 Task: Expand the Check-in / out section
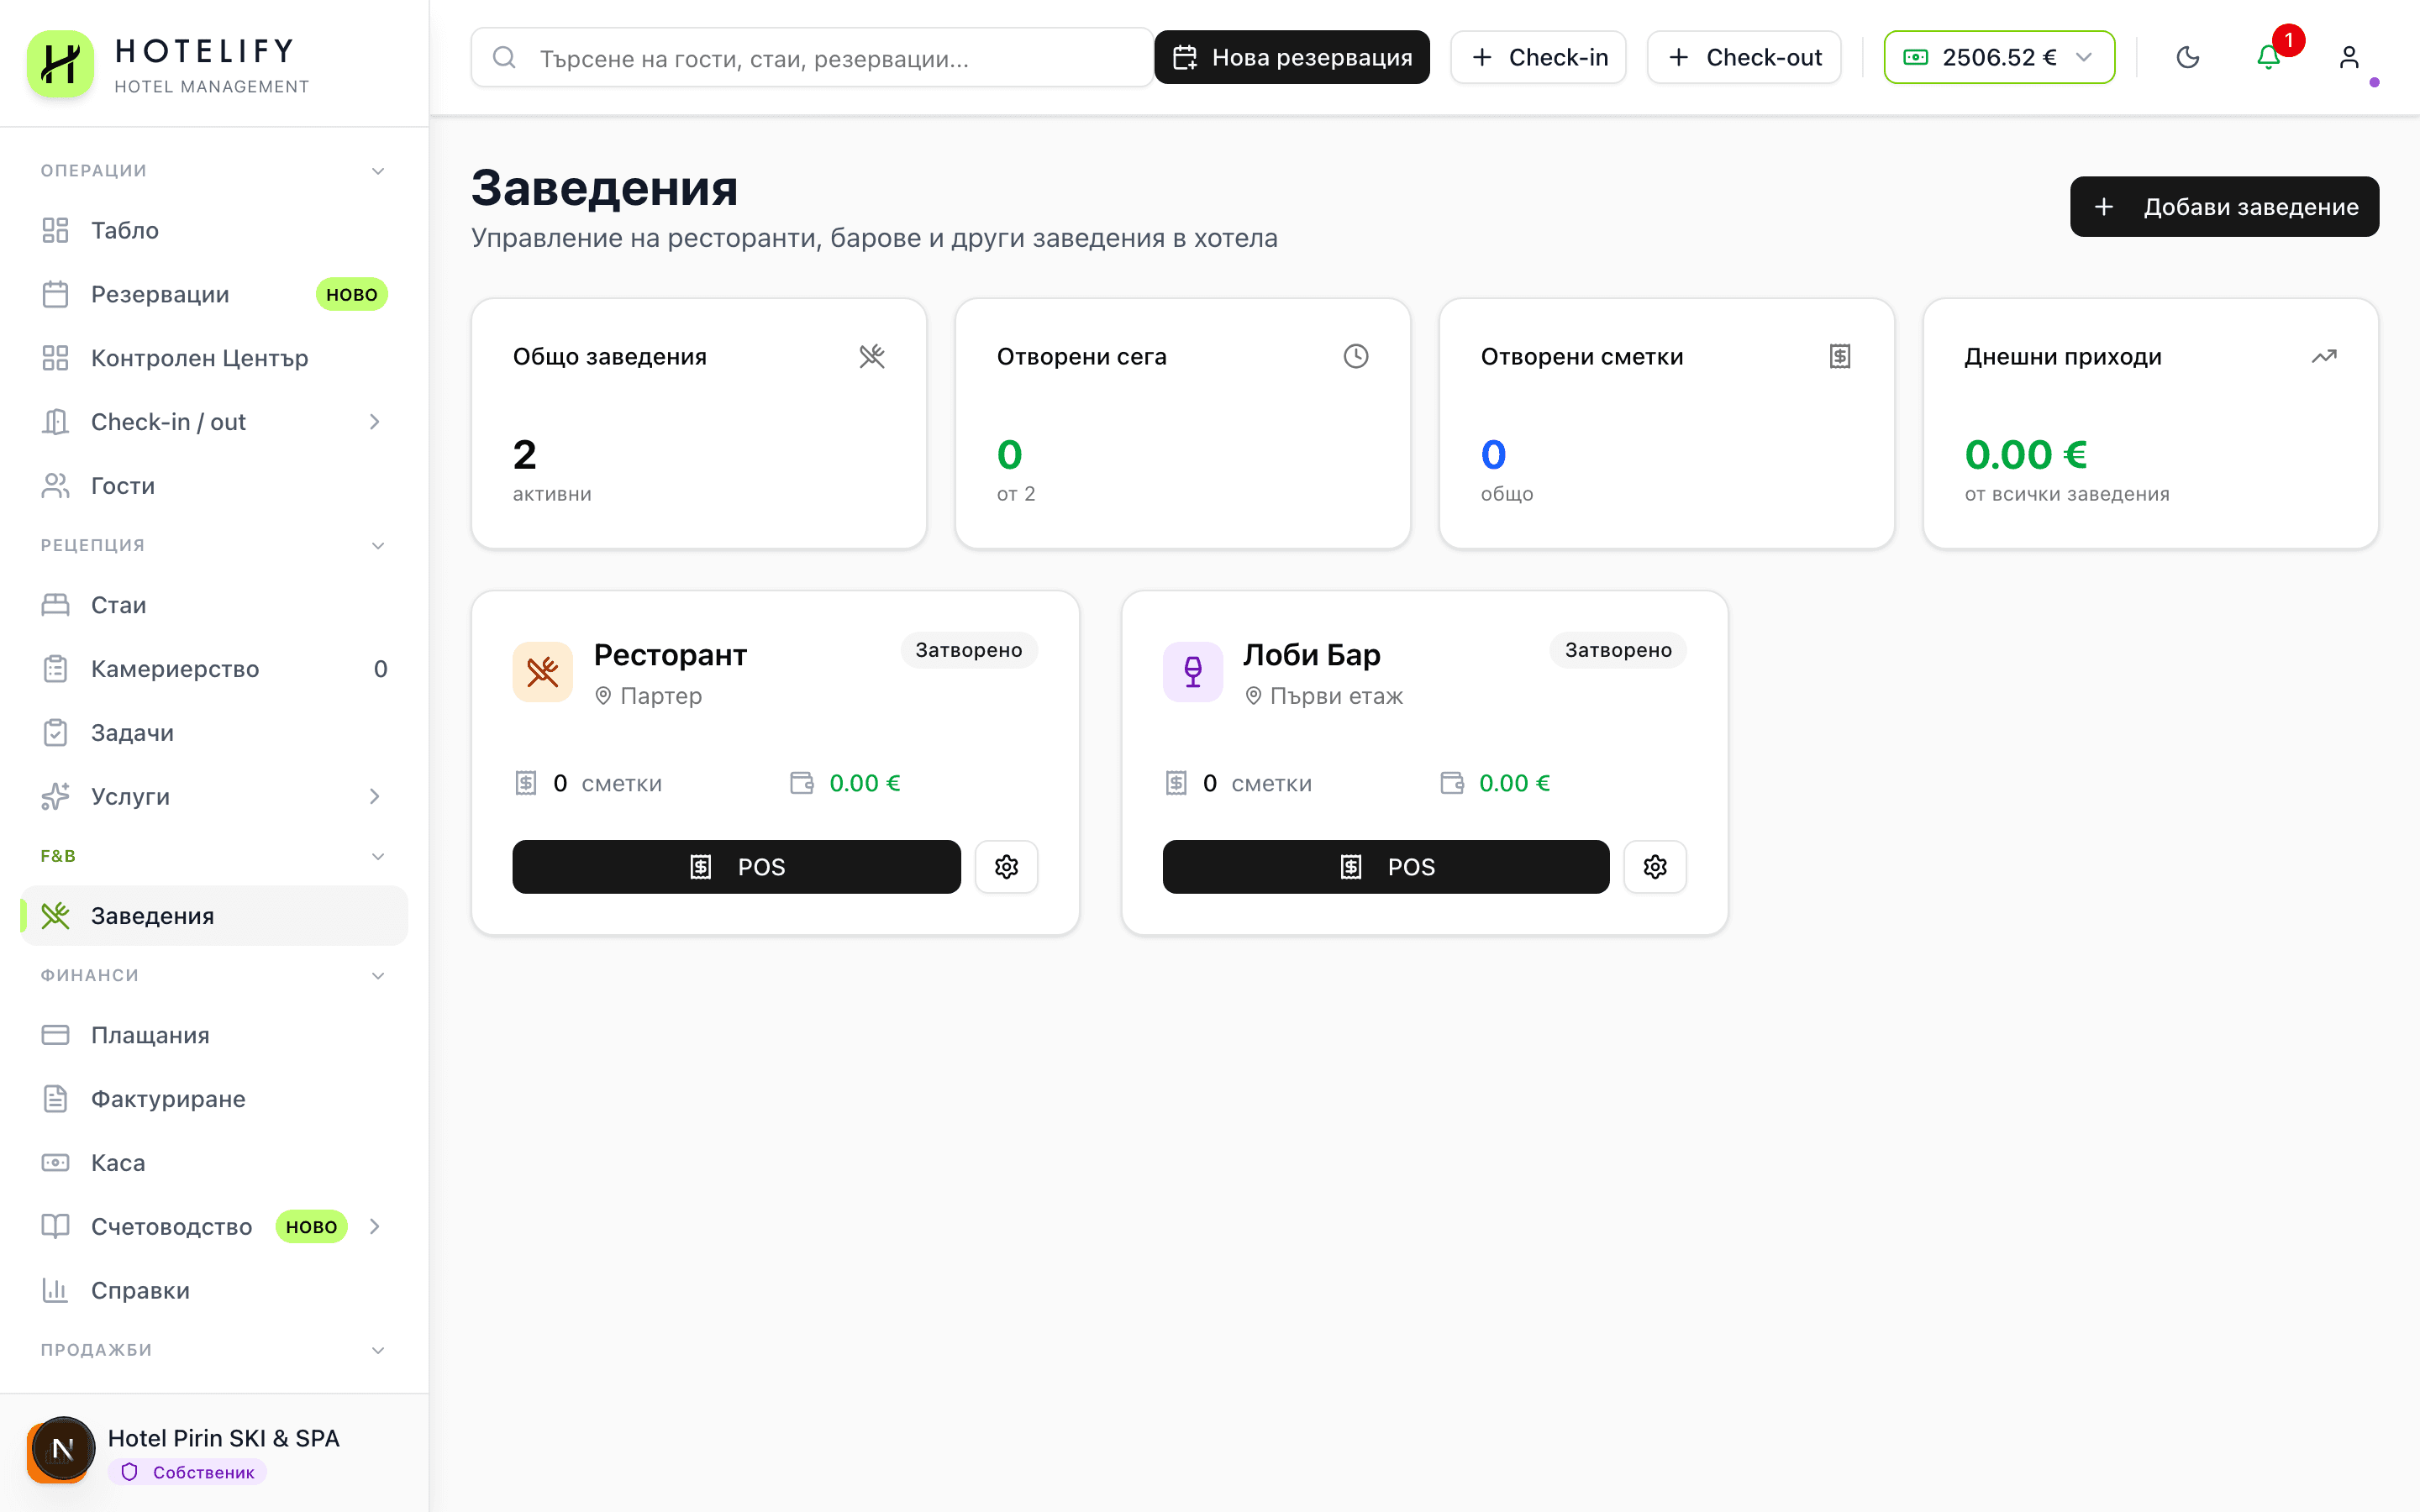(x=375, y=421)
